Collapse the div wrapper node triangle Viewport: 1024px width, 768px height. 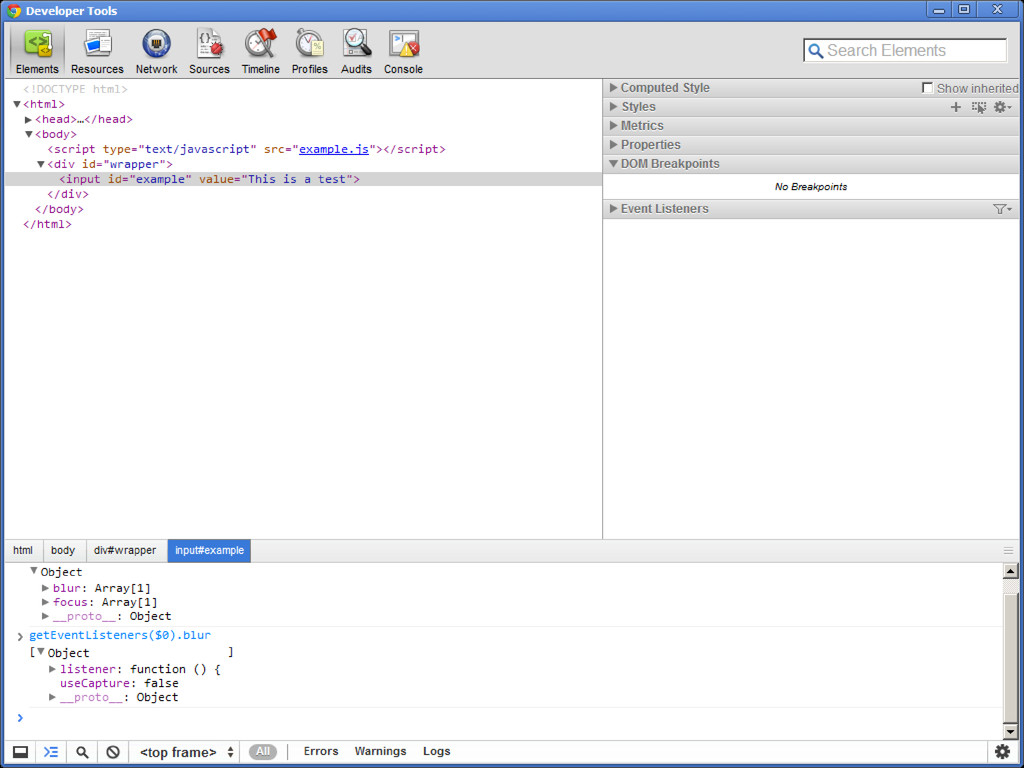coord(40,165)
